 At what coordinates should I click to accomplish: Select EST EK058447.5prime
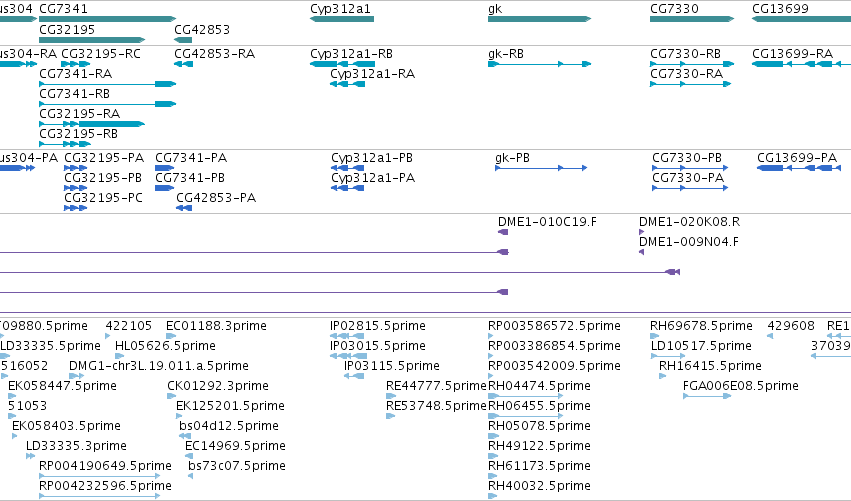pyautogui.click(x=11, y=396)
